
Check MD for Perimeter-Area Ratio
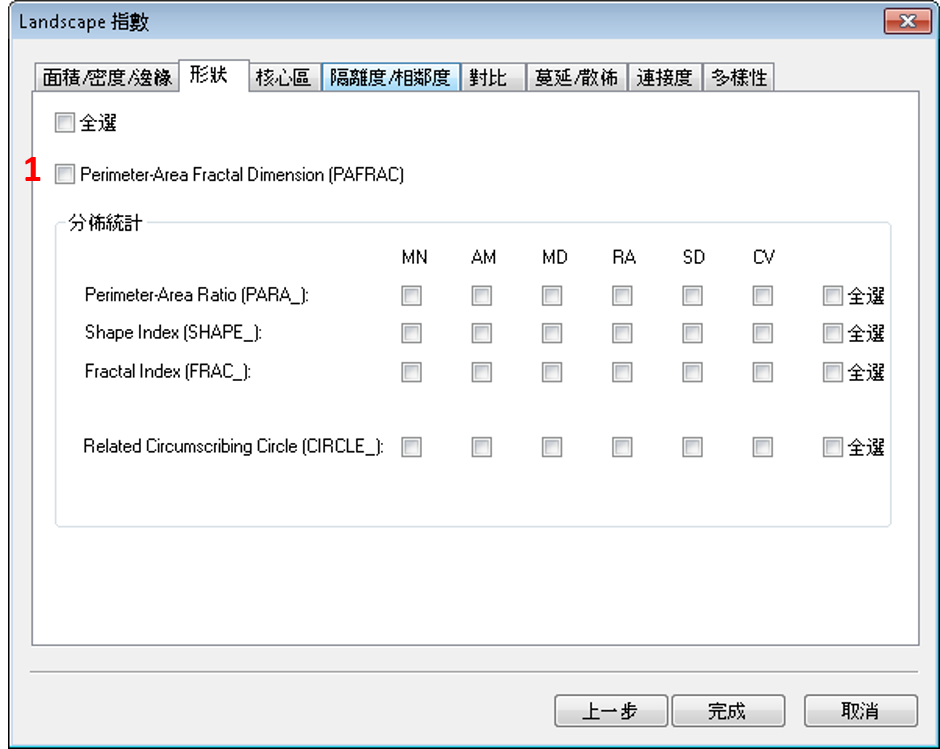click(552, 296)
